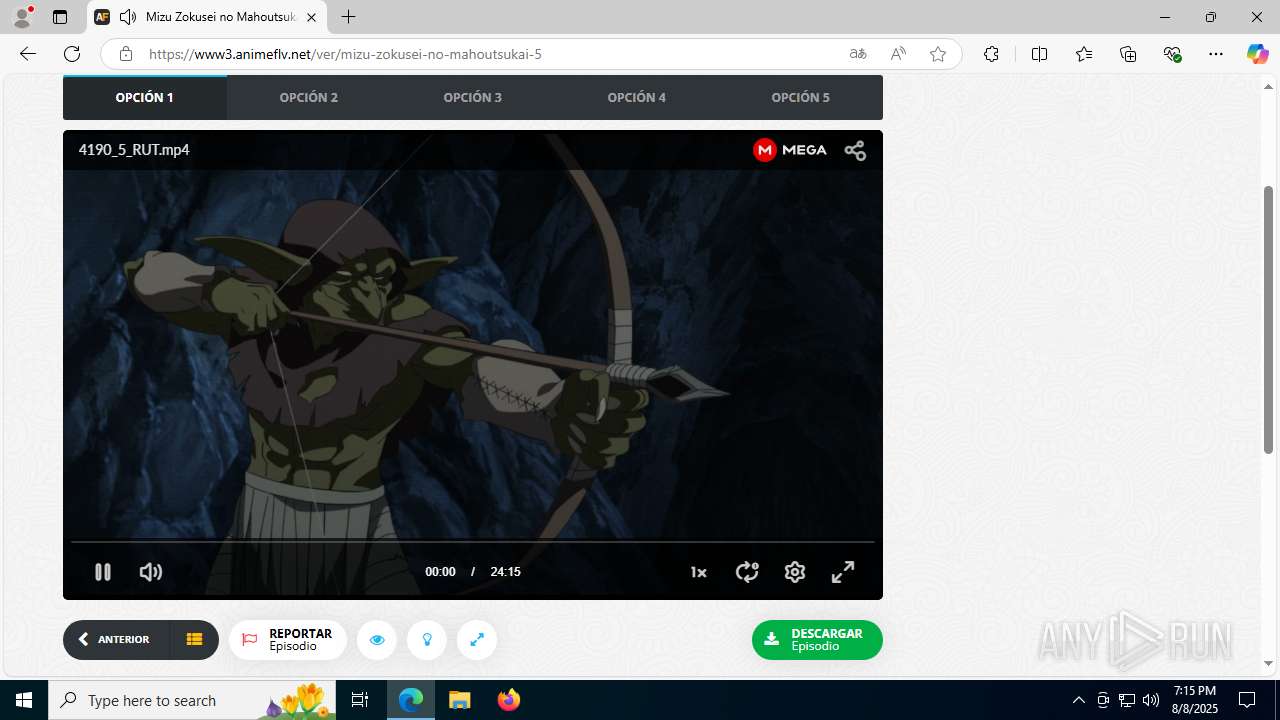Open taskbar clock showing 7:15 PM
Image resolution: width=1280 pixels, height=720 pixels.
tap(1195, 700)
